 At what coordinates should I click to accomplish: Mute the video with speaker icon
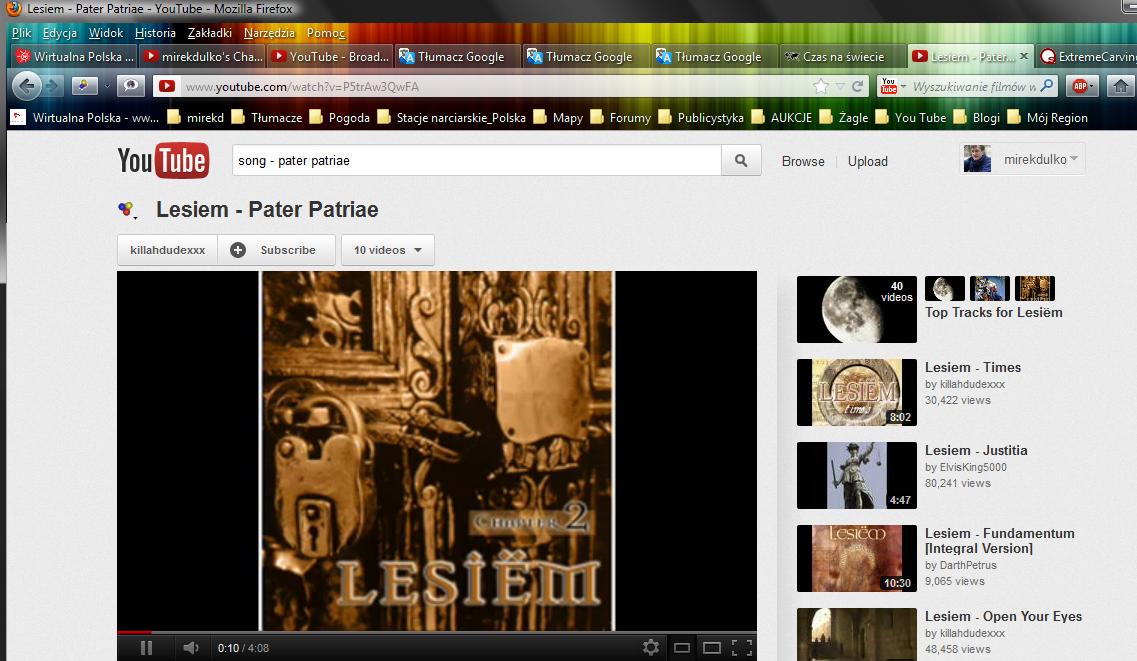tap(190, 648)
